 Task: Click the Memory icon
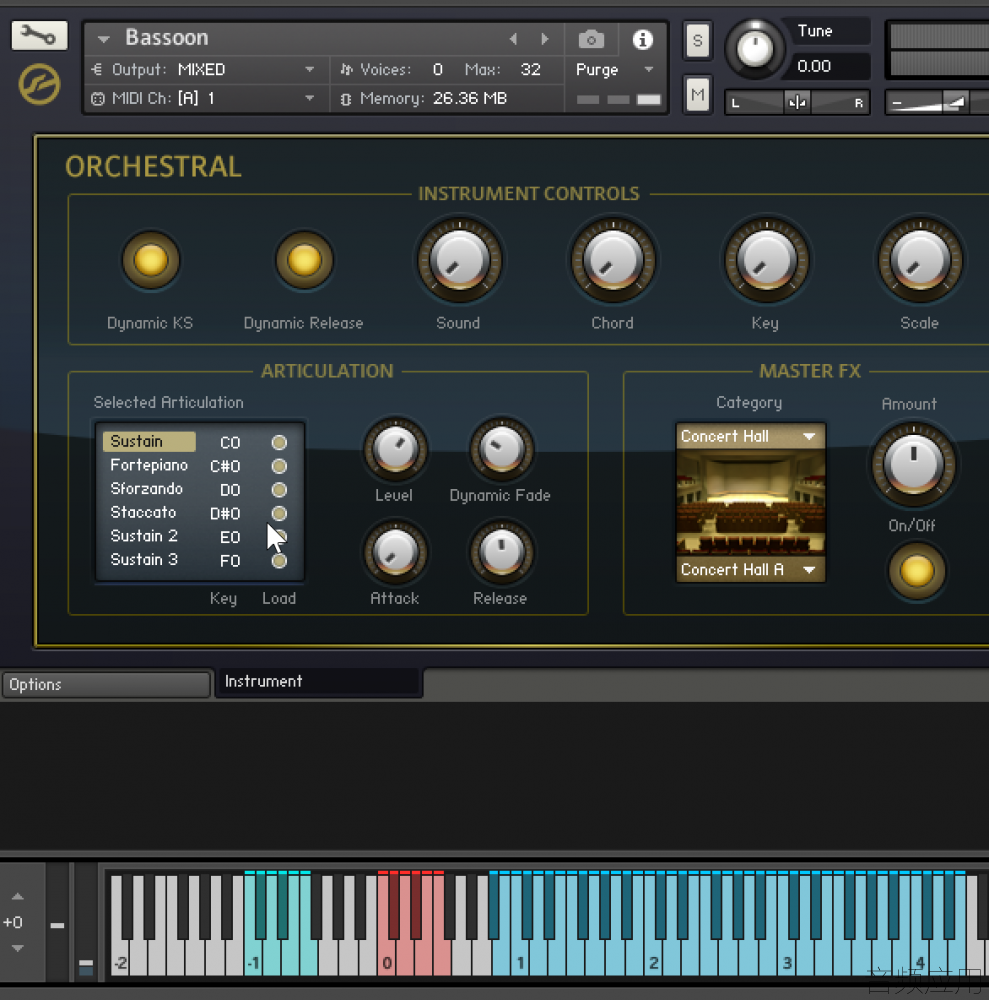346,99
